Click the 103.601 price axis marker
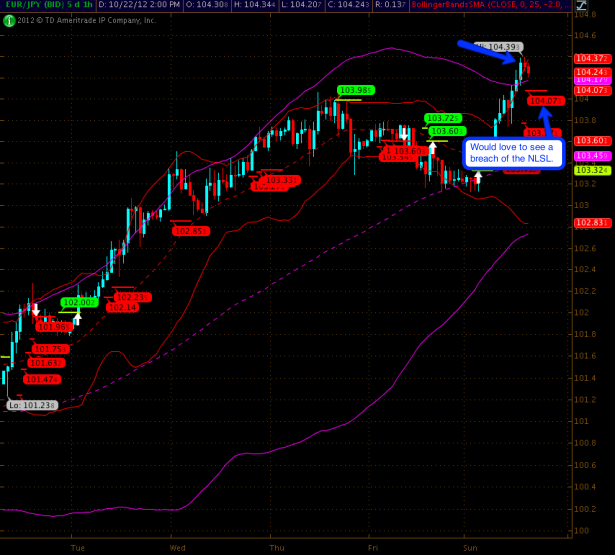615x555 pixels. pos(593,141)
